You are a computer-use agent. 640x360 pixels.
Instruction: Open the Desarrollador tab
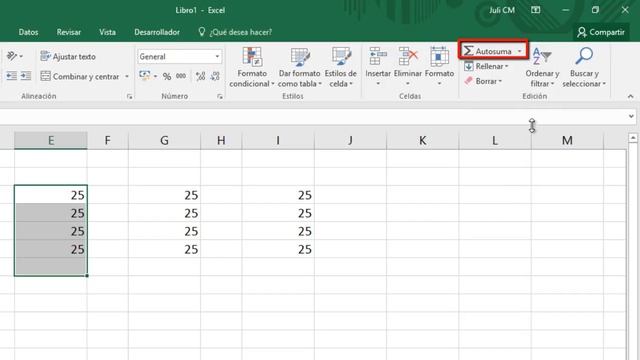(157, 32)
